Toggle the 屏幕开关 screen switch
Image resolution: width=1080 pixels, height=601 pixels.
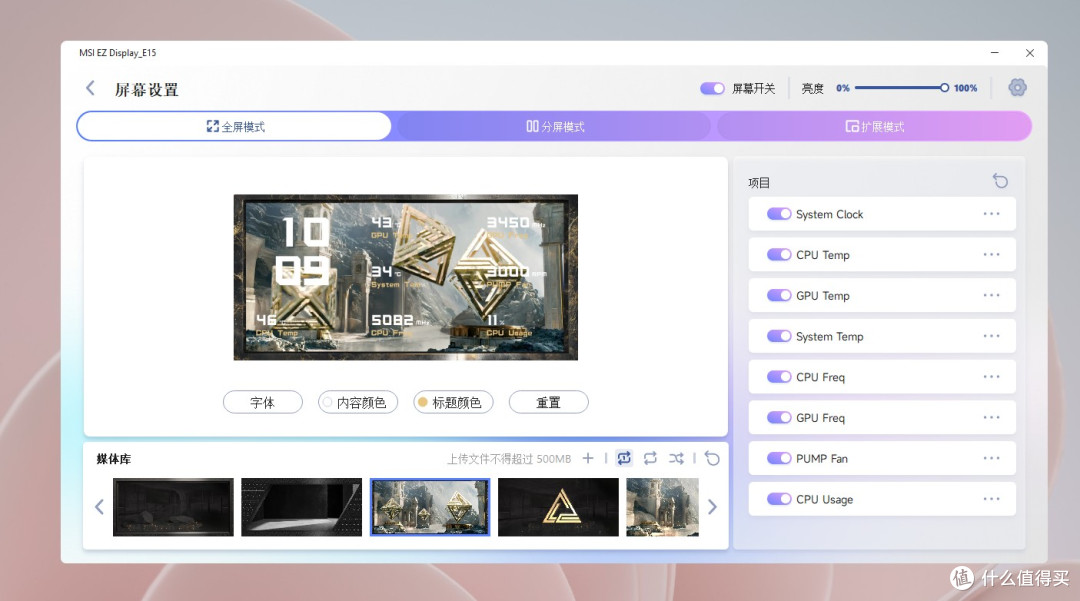pos(712,88)
